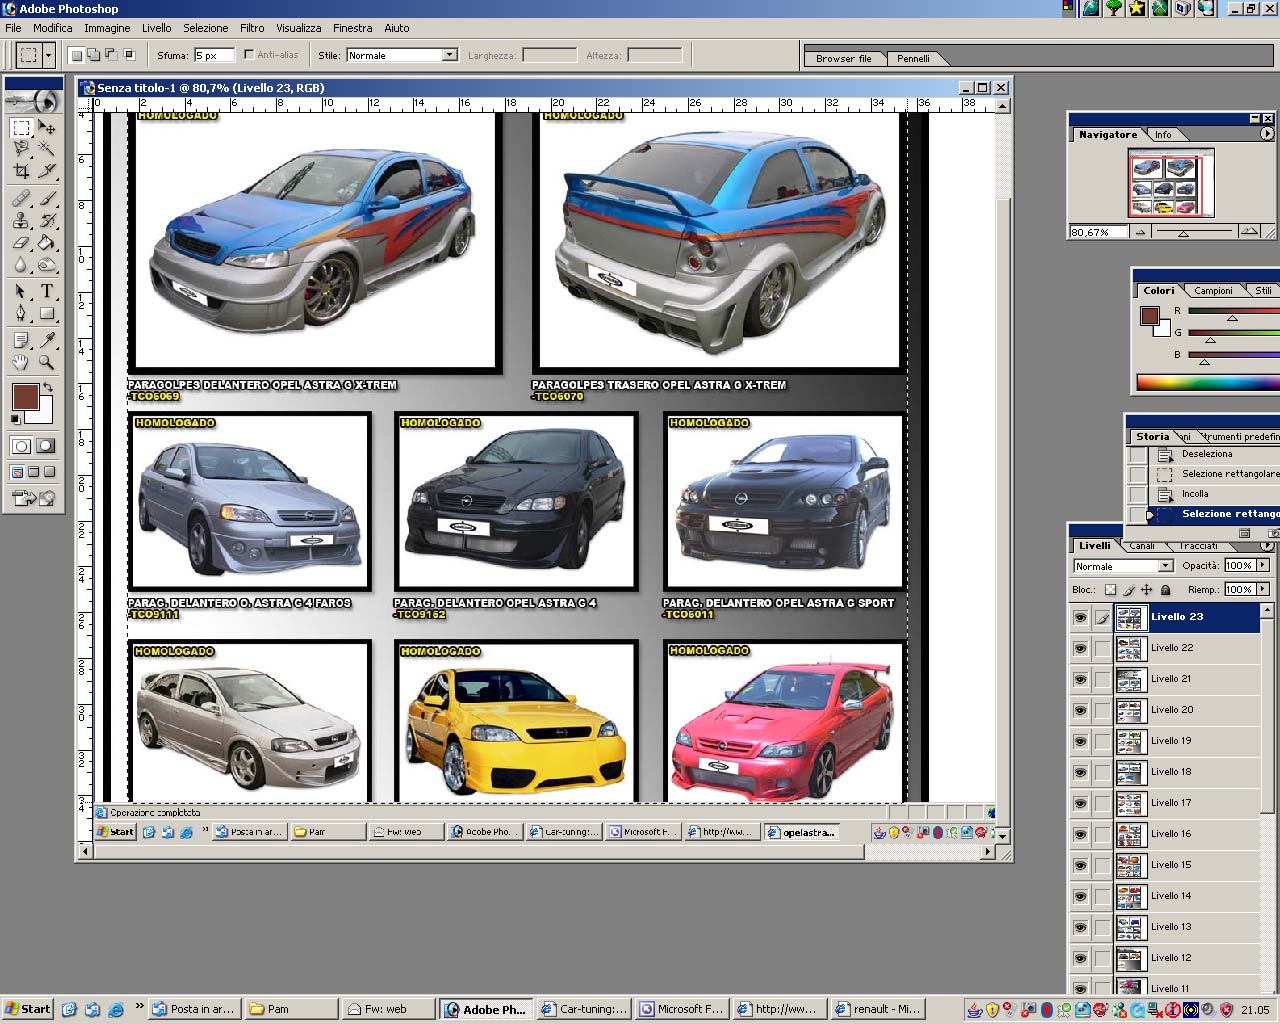Click Jump to ImageReady button
1280x1024 pixels.
pos(33,497)
